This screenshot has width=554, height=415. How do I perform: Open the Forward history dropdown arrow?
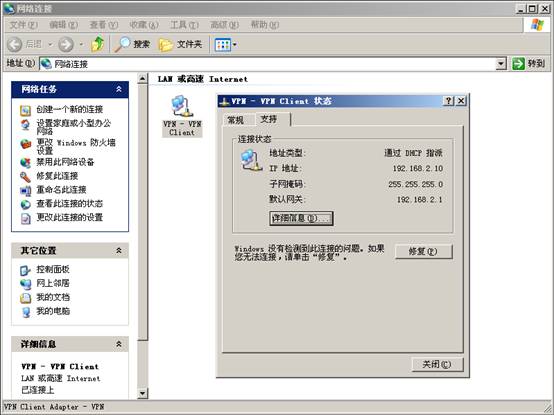click(81, 45)
